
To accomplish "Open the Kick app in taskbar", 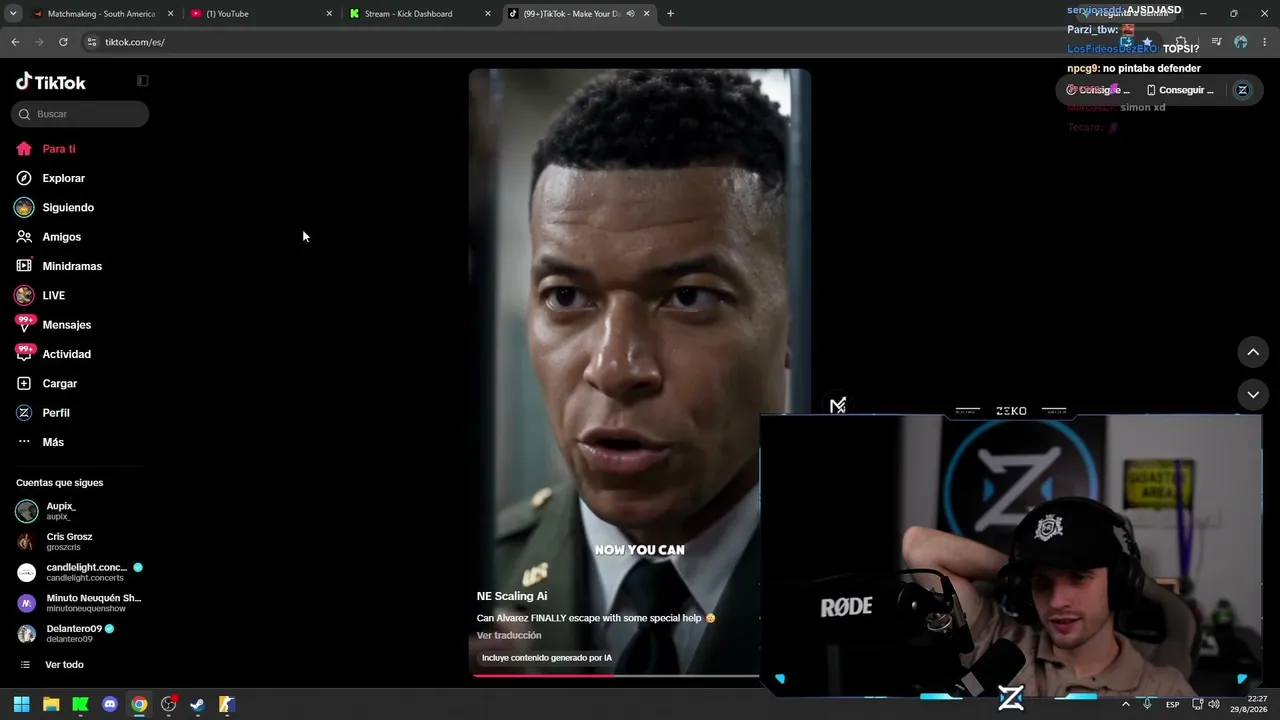I will click(x=80, y=704).
